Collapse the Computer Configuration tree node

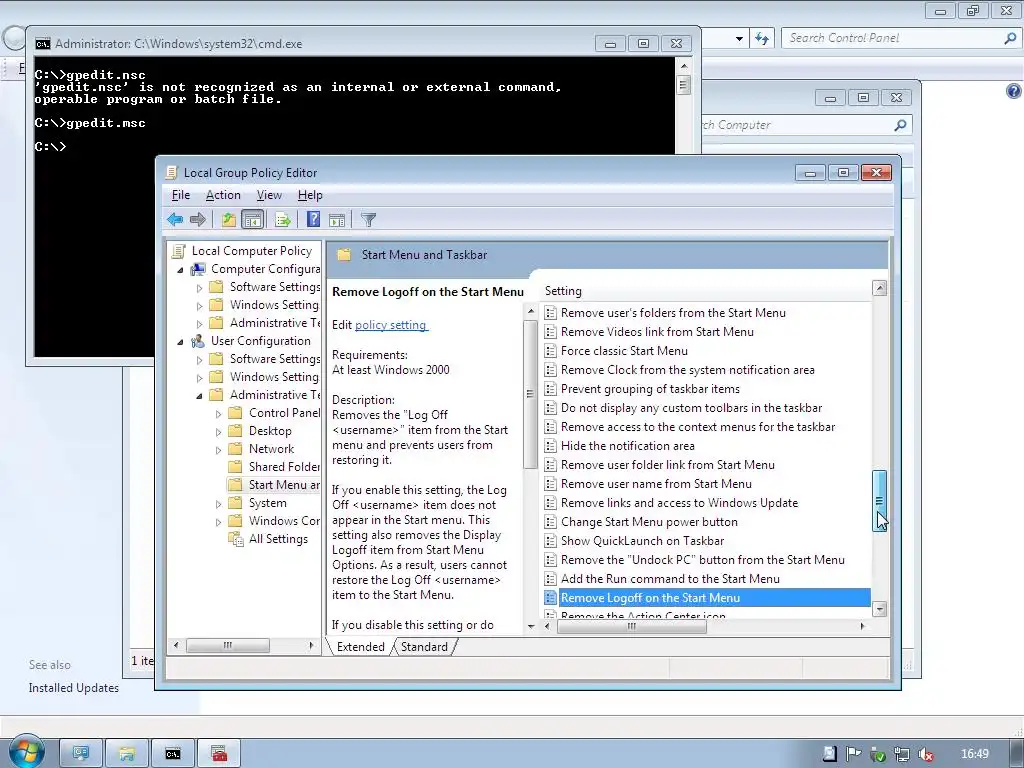click(x=180, y=270)
